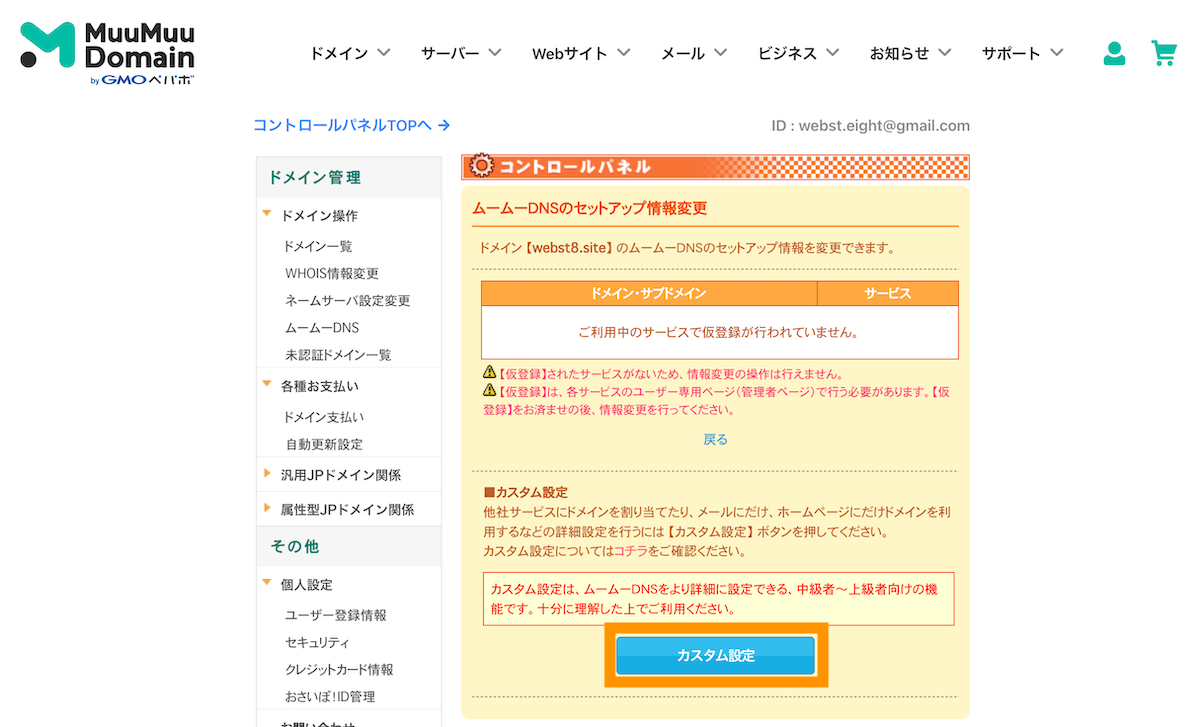Open 自動更新設定 in sidebar
Viewport: 1200px width, 727px height.
[x=324, y=444]
